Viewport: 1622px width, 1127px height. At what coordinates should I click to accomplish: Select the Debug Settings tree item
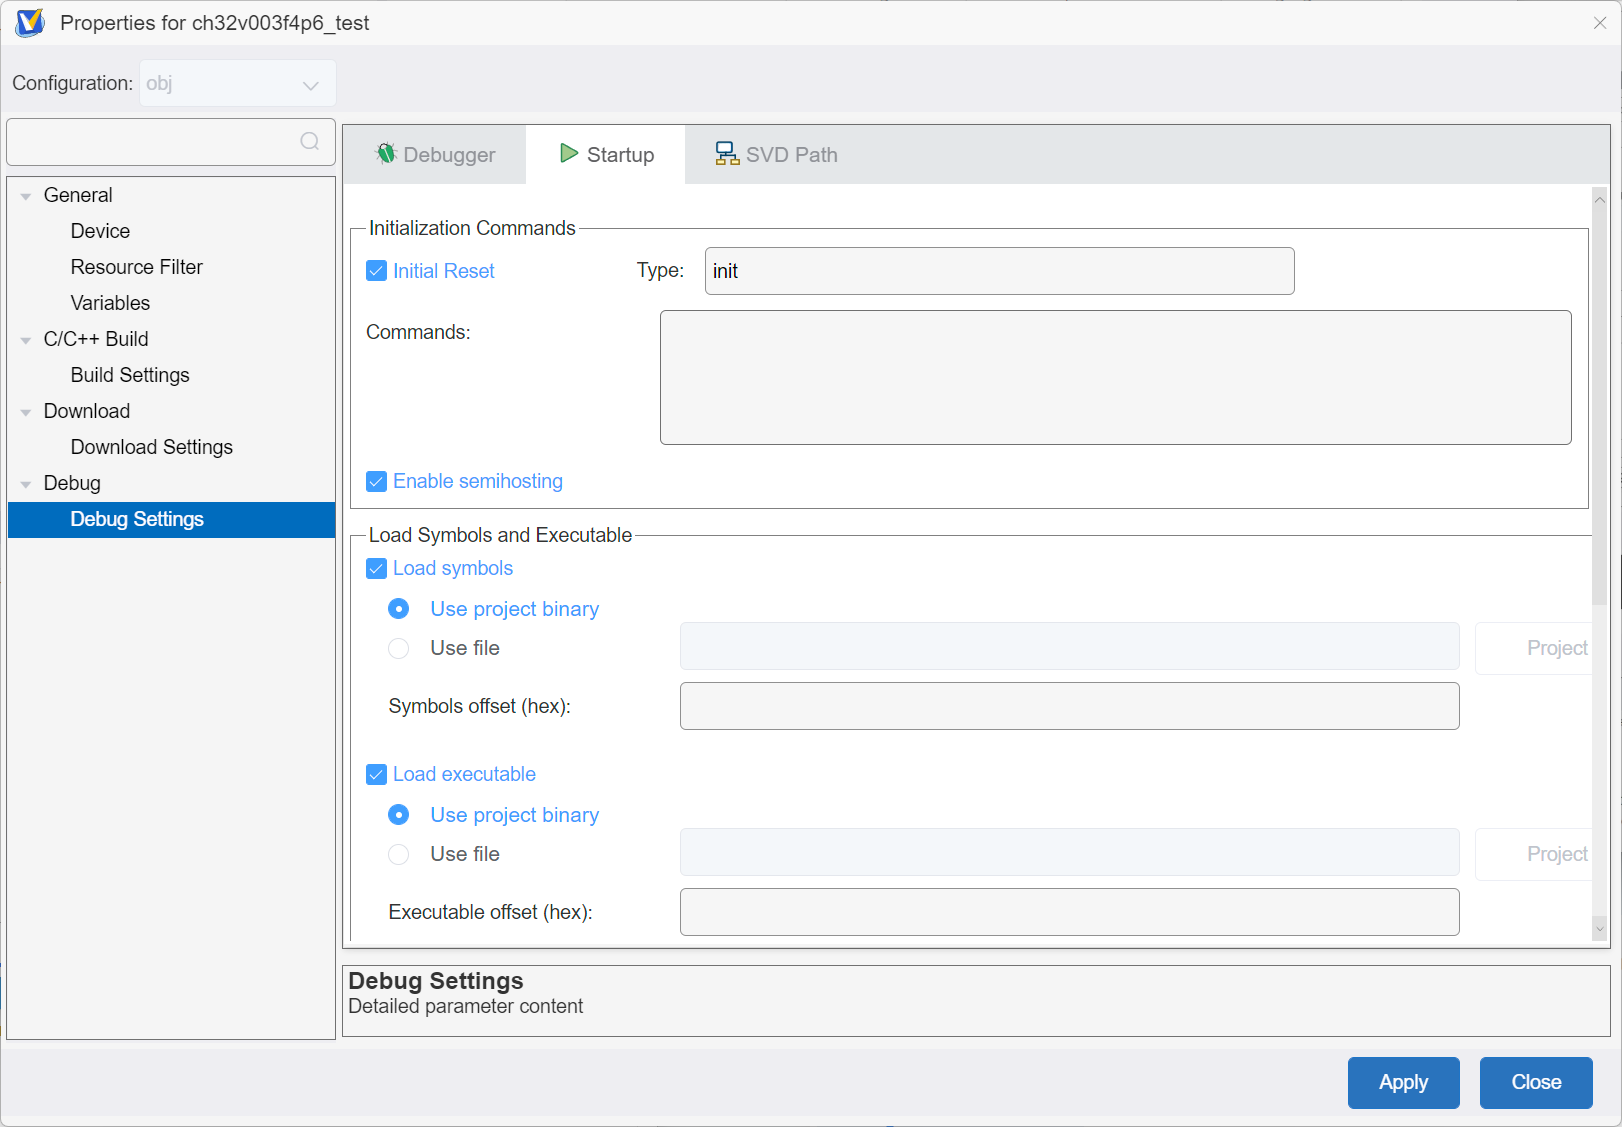pos(171,520)
